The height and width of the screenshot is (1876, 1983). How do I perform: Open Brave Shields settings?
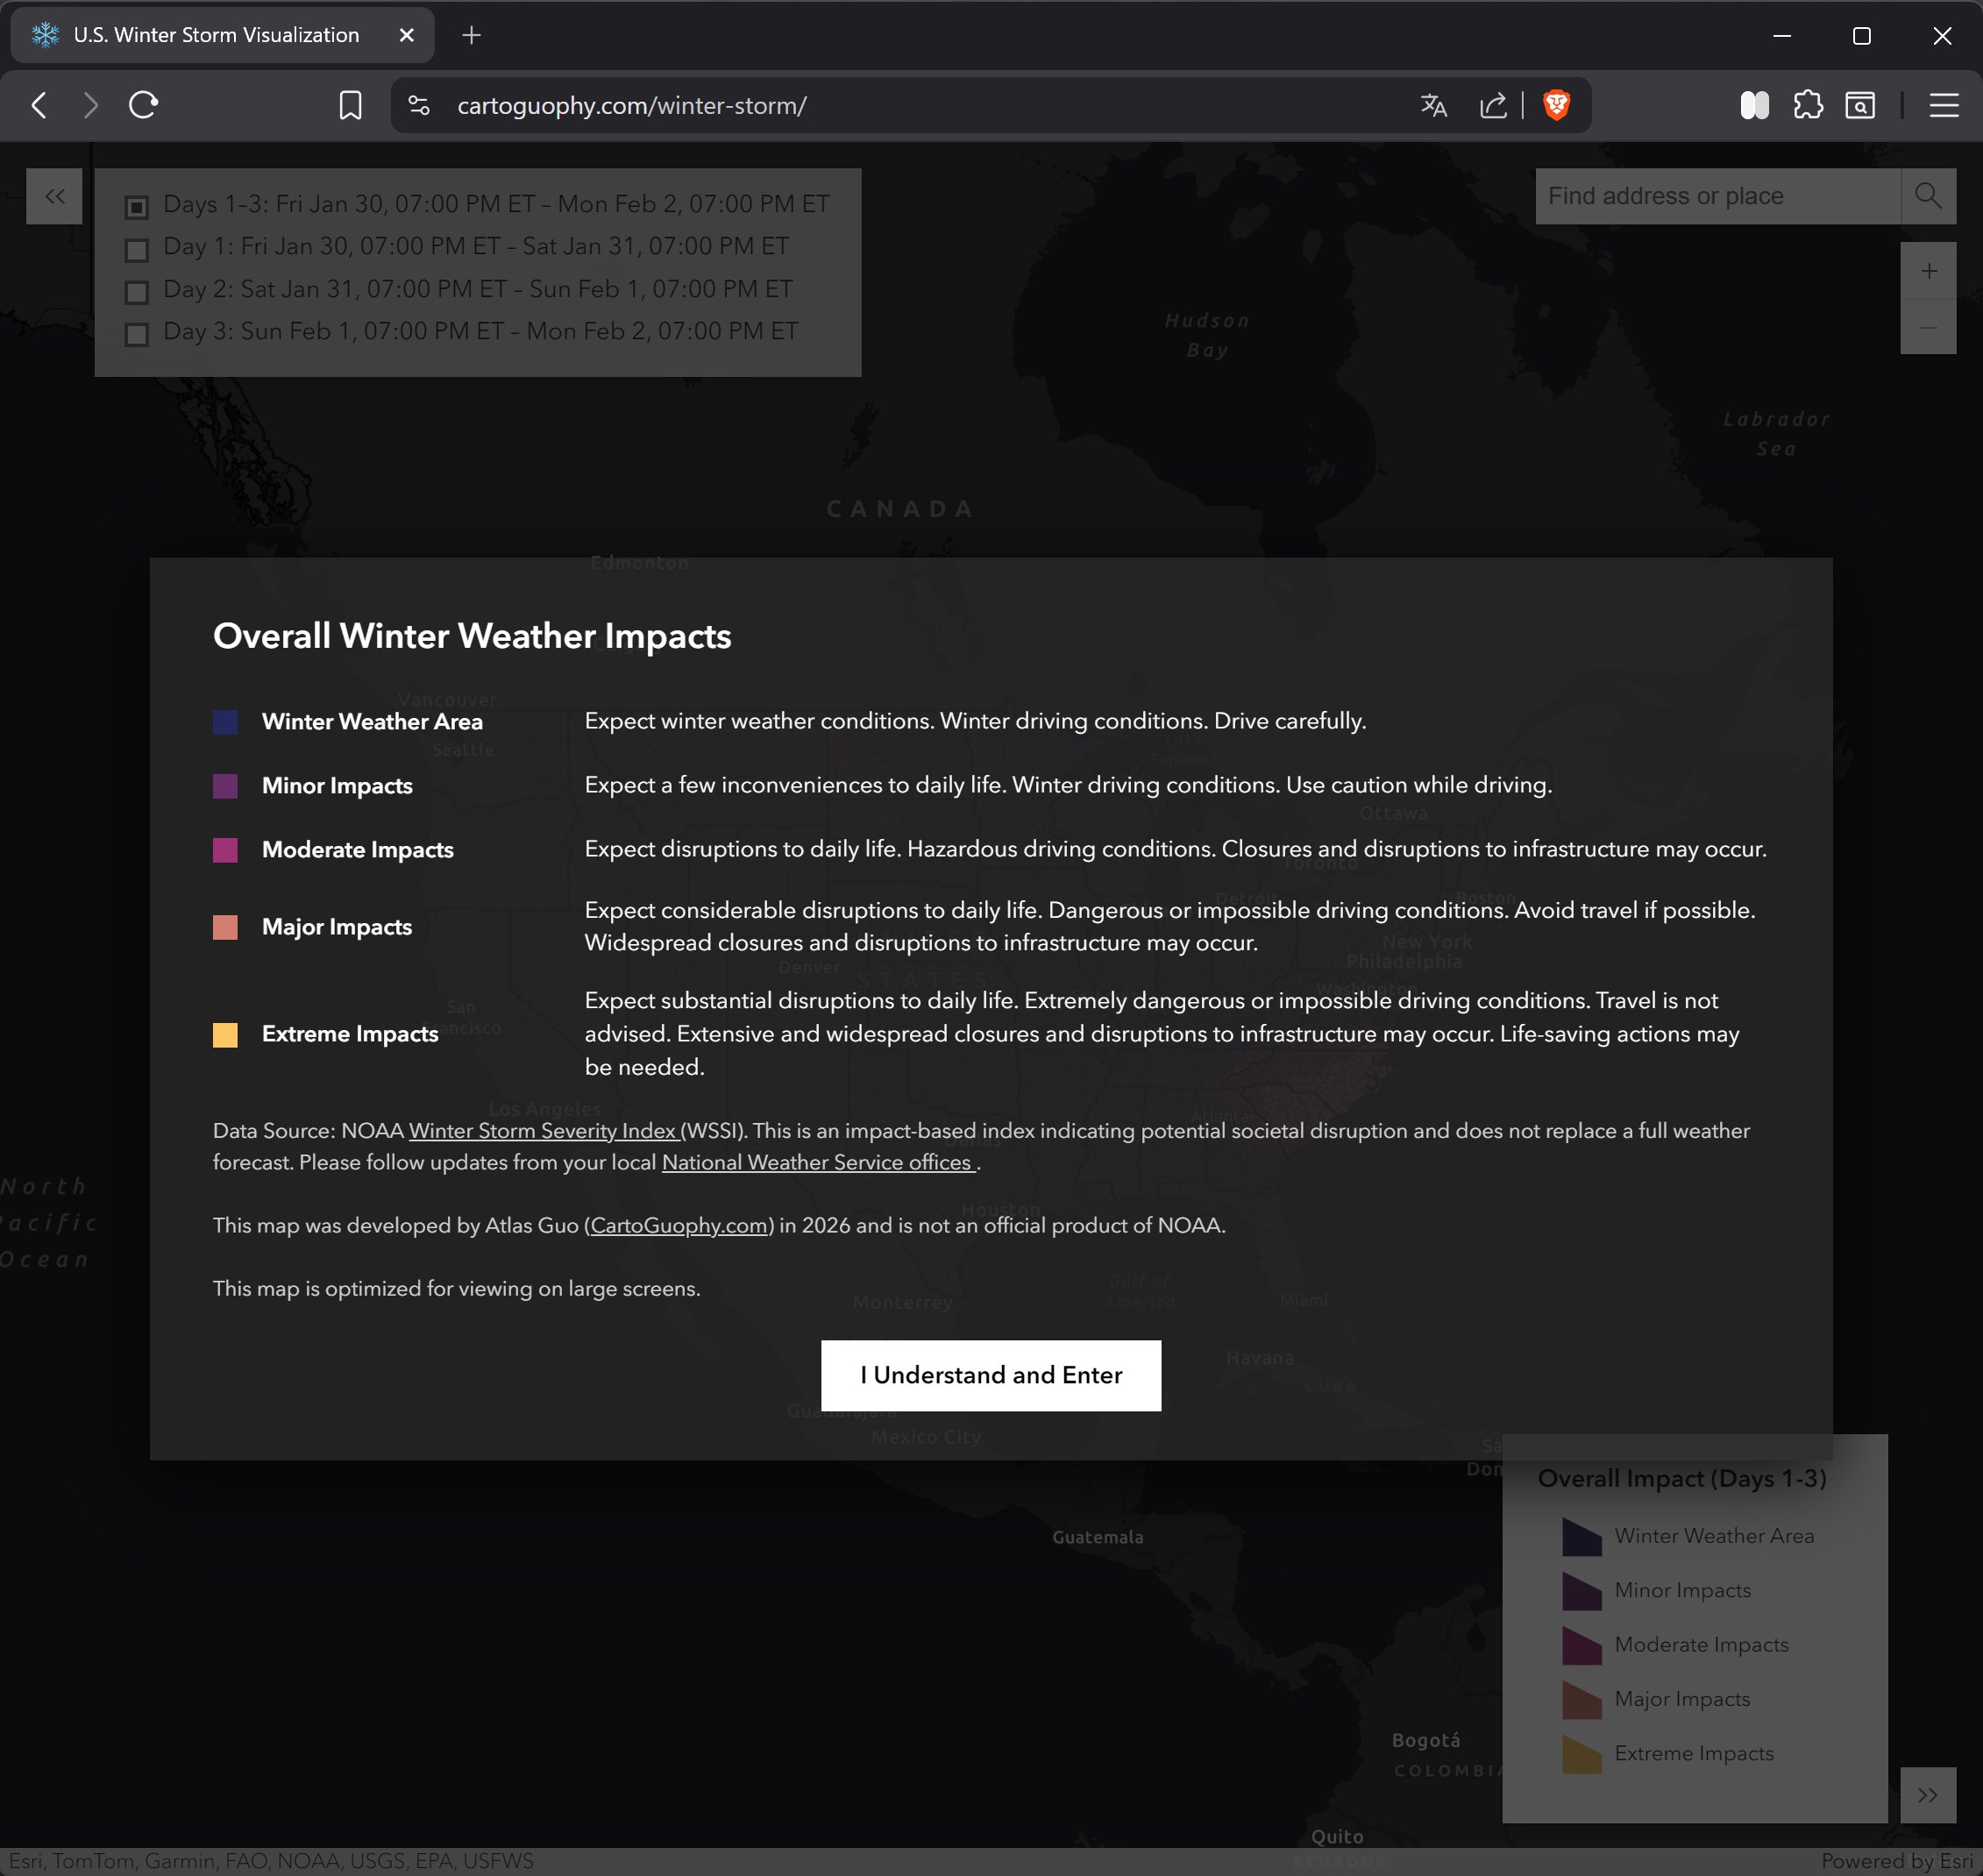pyautogui.click(x=1557, y=105)
